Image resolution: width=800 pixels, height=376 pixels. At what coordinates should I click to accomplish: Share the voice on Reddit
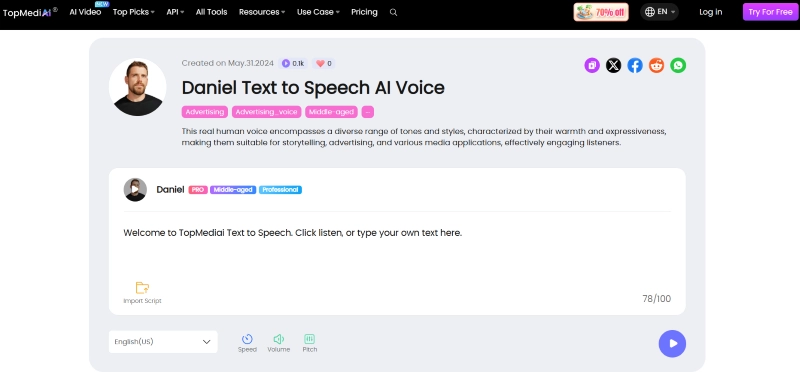(656, 65)
